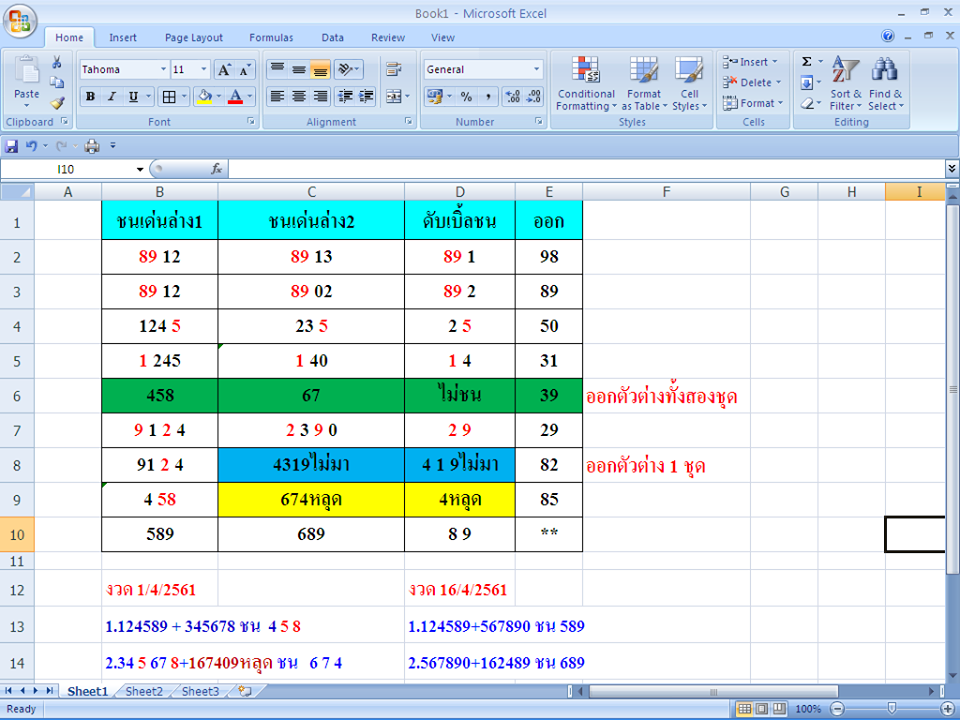Center text horizontally
This screenshot has height=720, width=960.
(x=299, y=96)
